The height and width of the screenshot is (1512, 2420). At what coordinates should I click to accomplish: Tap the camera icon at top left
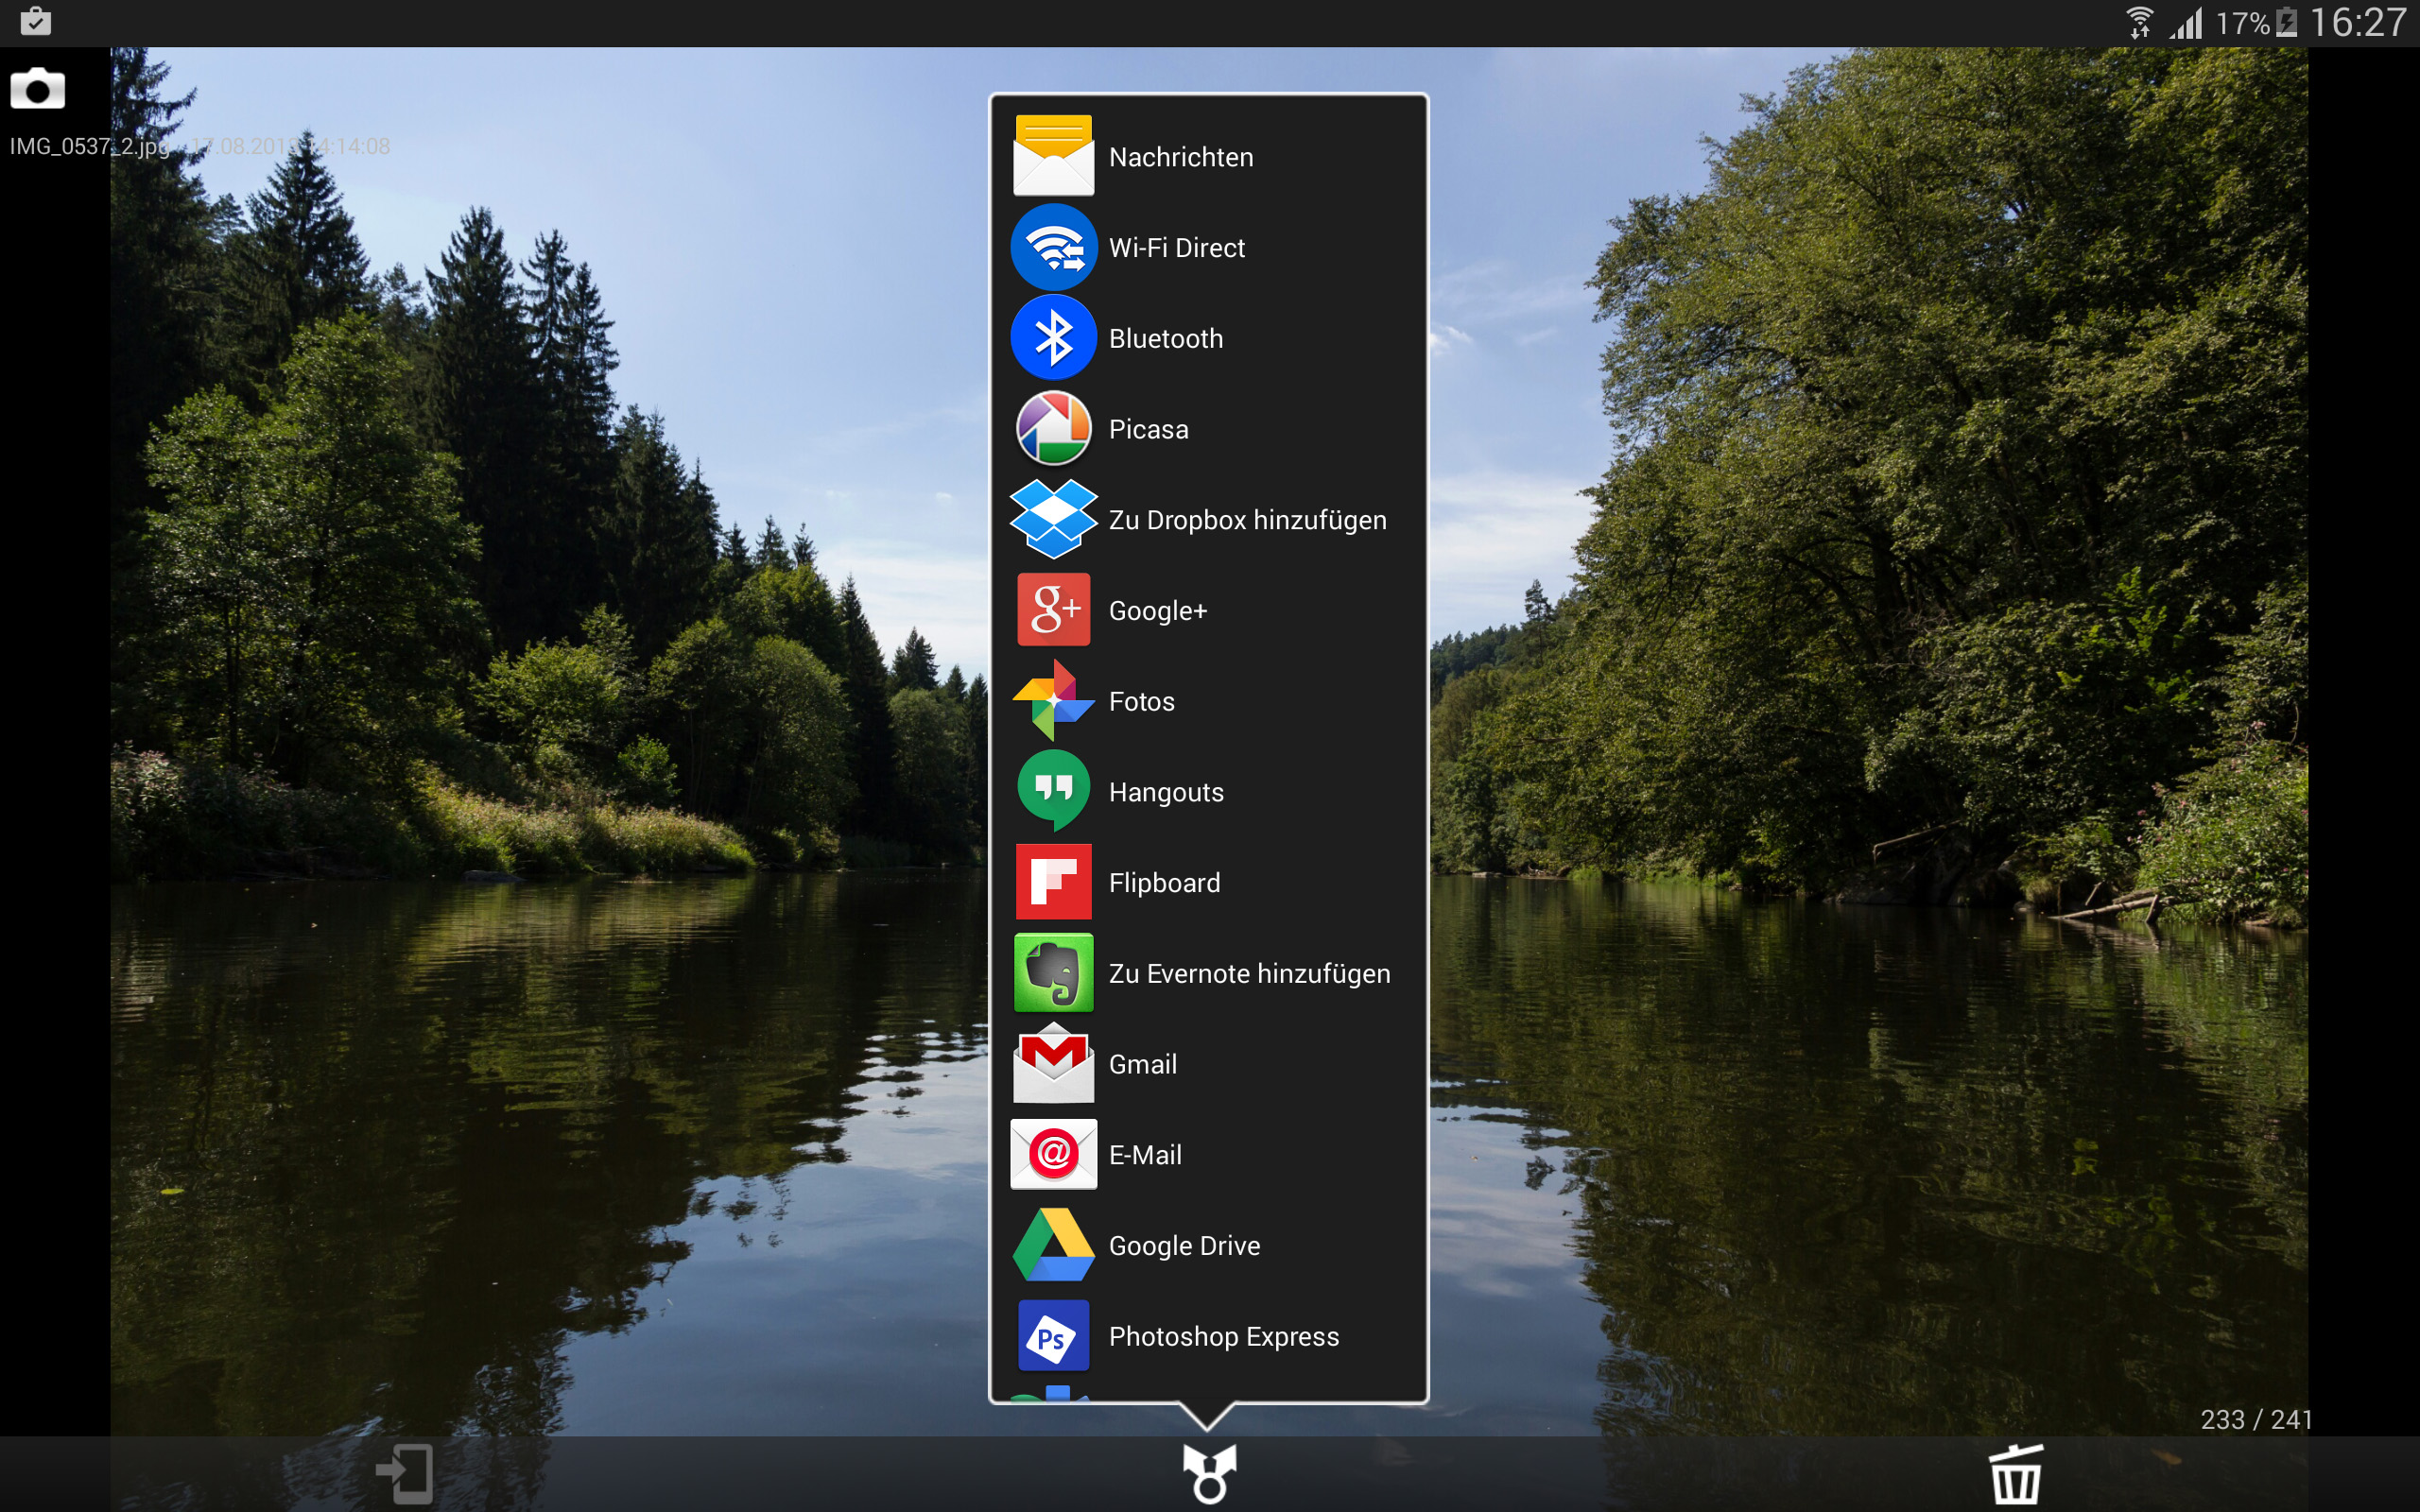(38, 90)
